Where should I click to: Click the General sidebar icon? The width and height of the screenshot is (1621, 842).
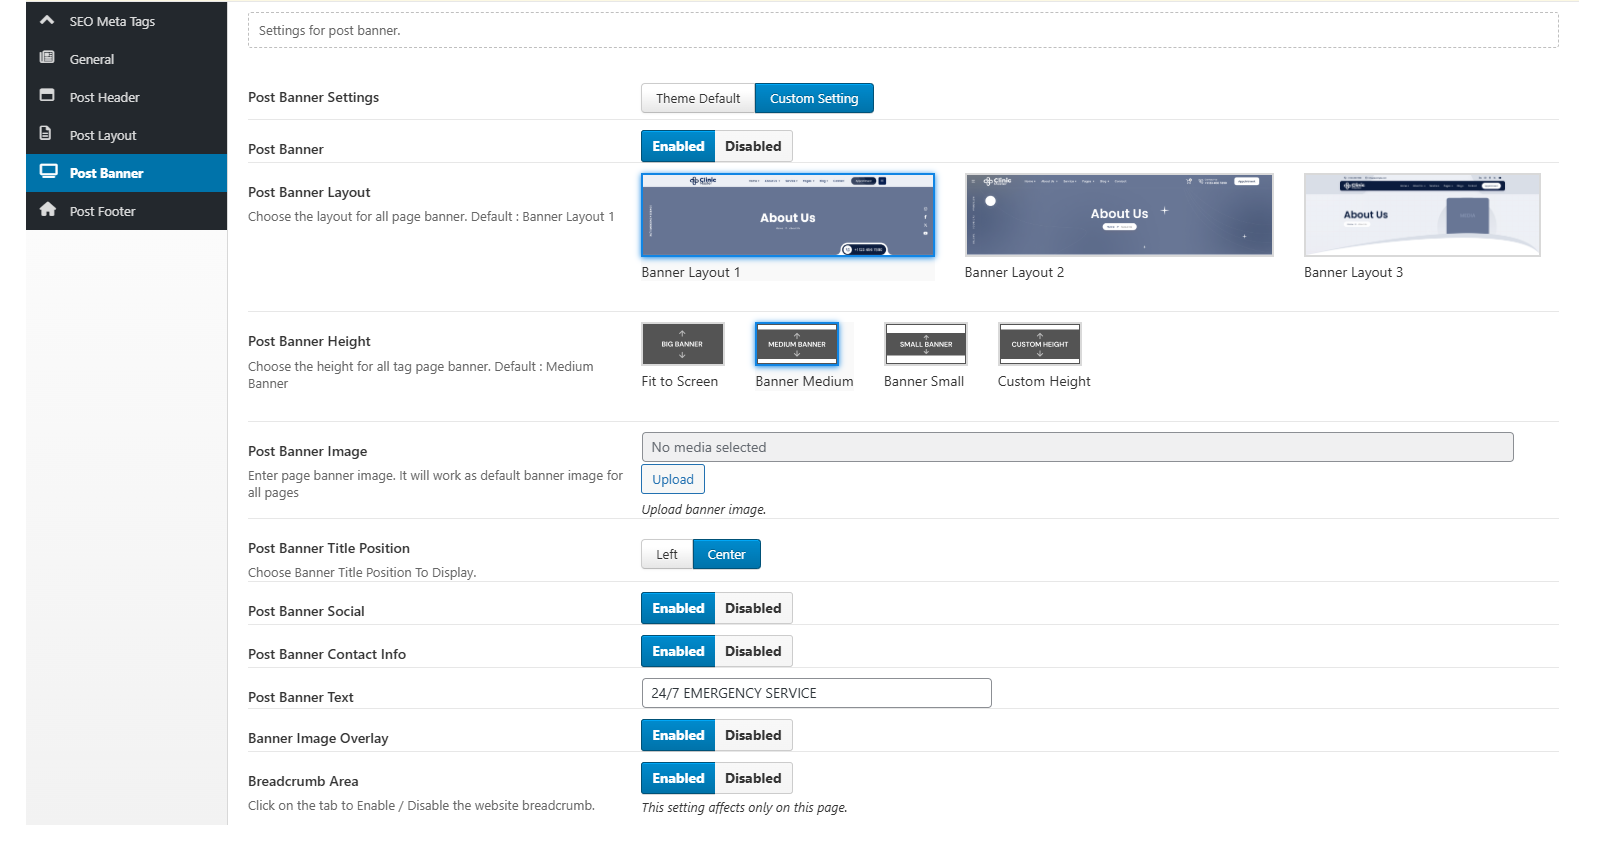click(47, 58)
